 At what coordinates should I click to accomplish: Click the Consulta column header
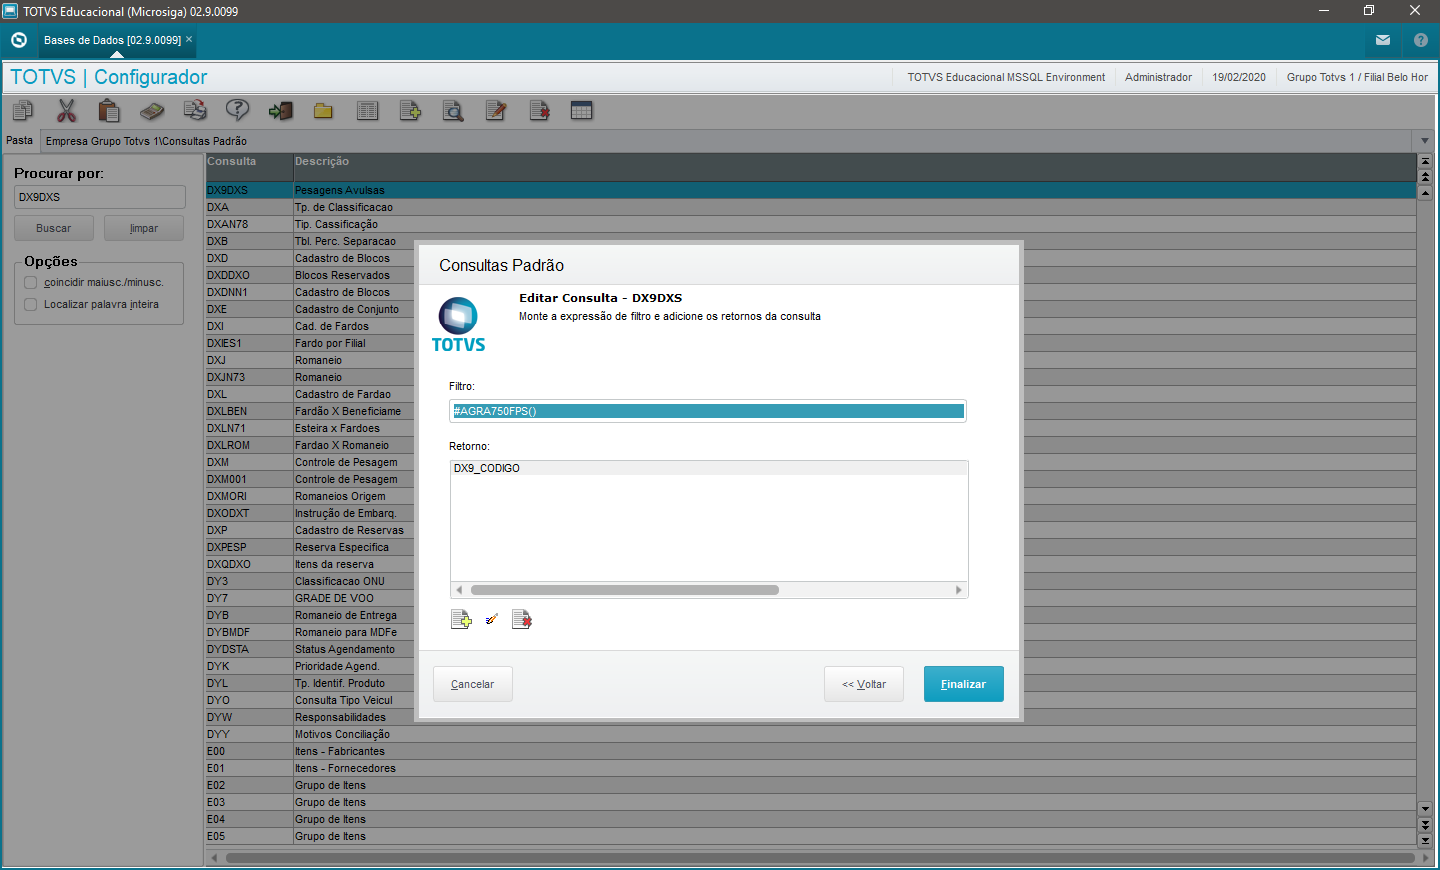coord(249,166)
